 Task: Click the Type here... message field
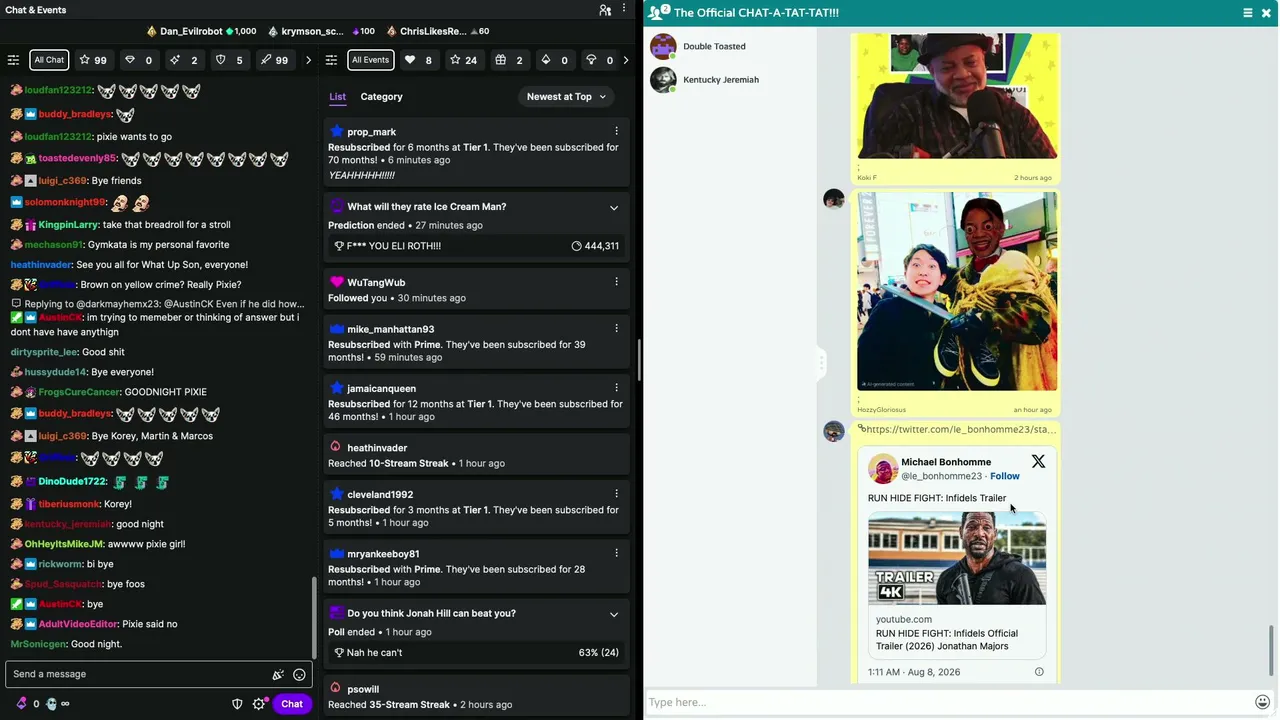point(948,702)
